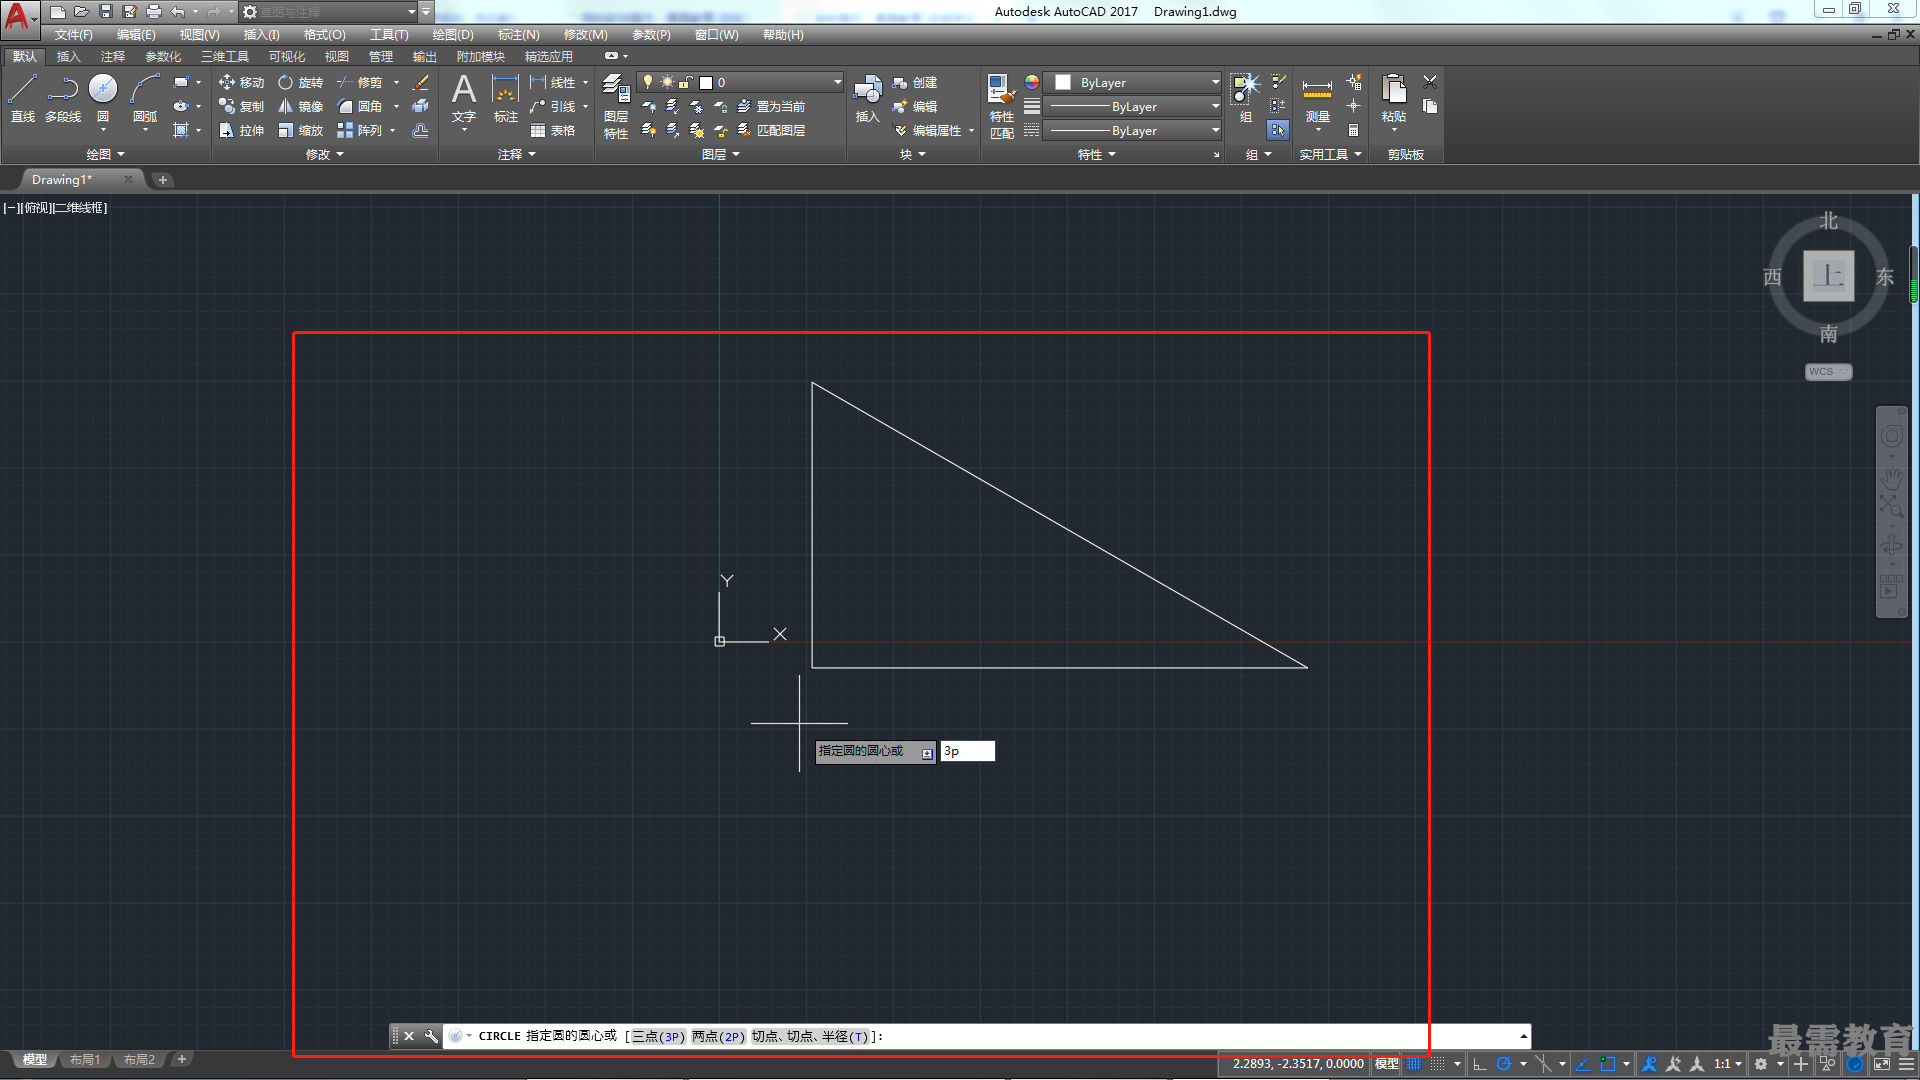Open the 标注 (Dimension) tool

(x=506, y=98)
